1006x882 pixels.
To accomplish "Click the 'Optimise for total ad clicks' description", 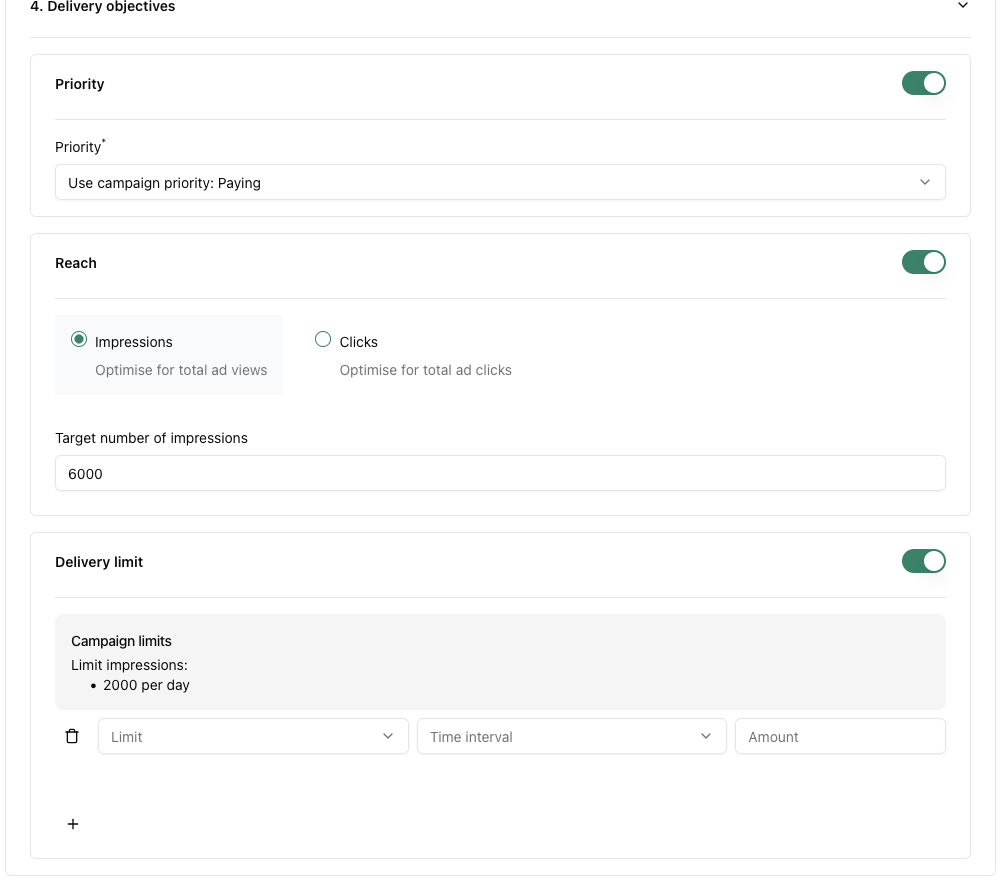I will (425, 370).
